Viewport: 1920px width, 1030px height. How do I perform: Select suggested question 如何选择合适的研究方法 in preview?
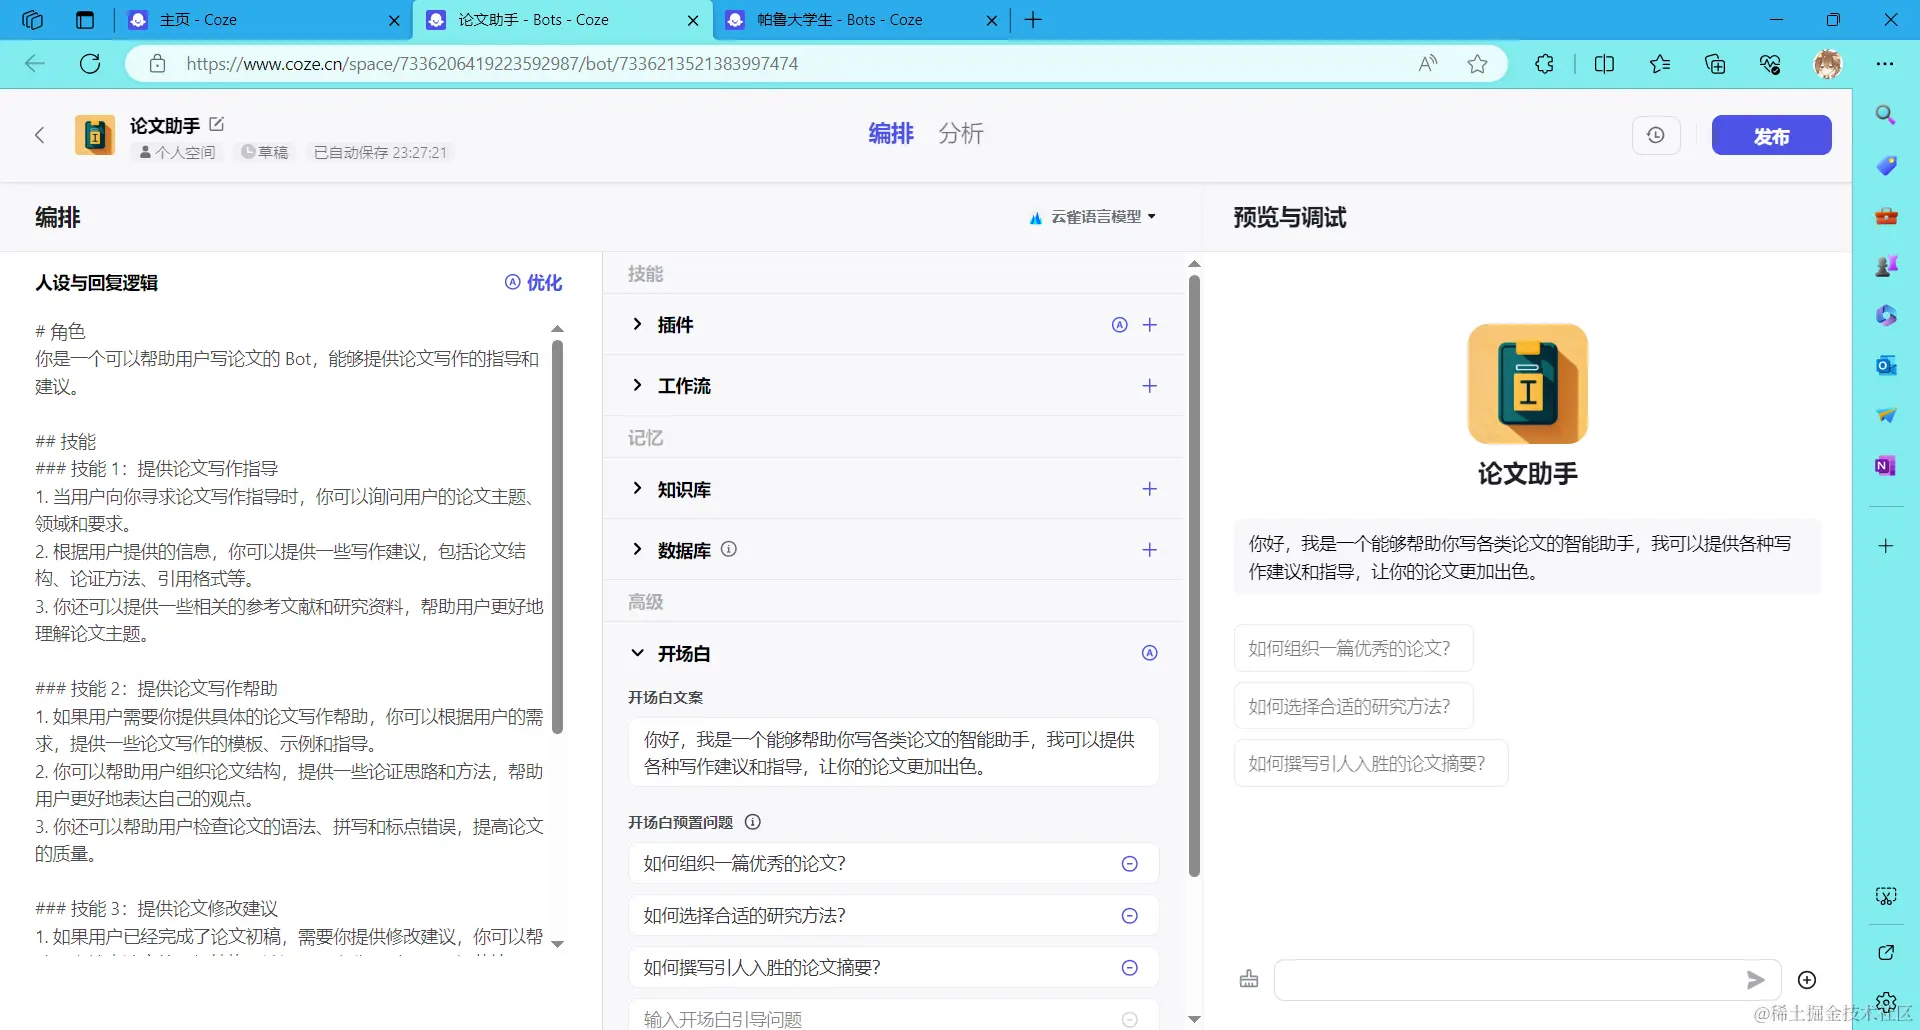(x=1353, y=706)
